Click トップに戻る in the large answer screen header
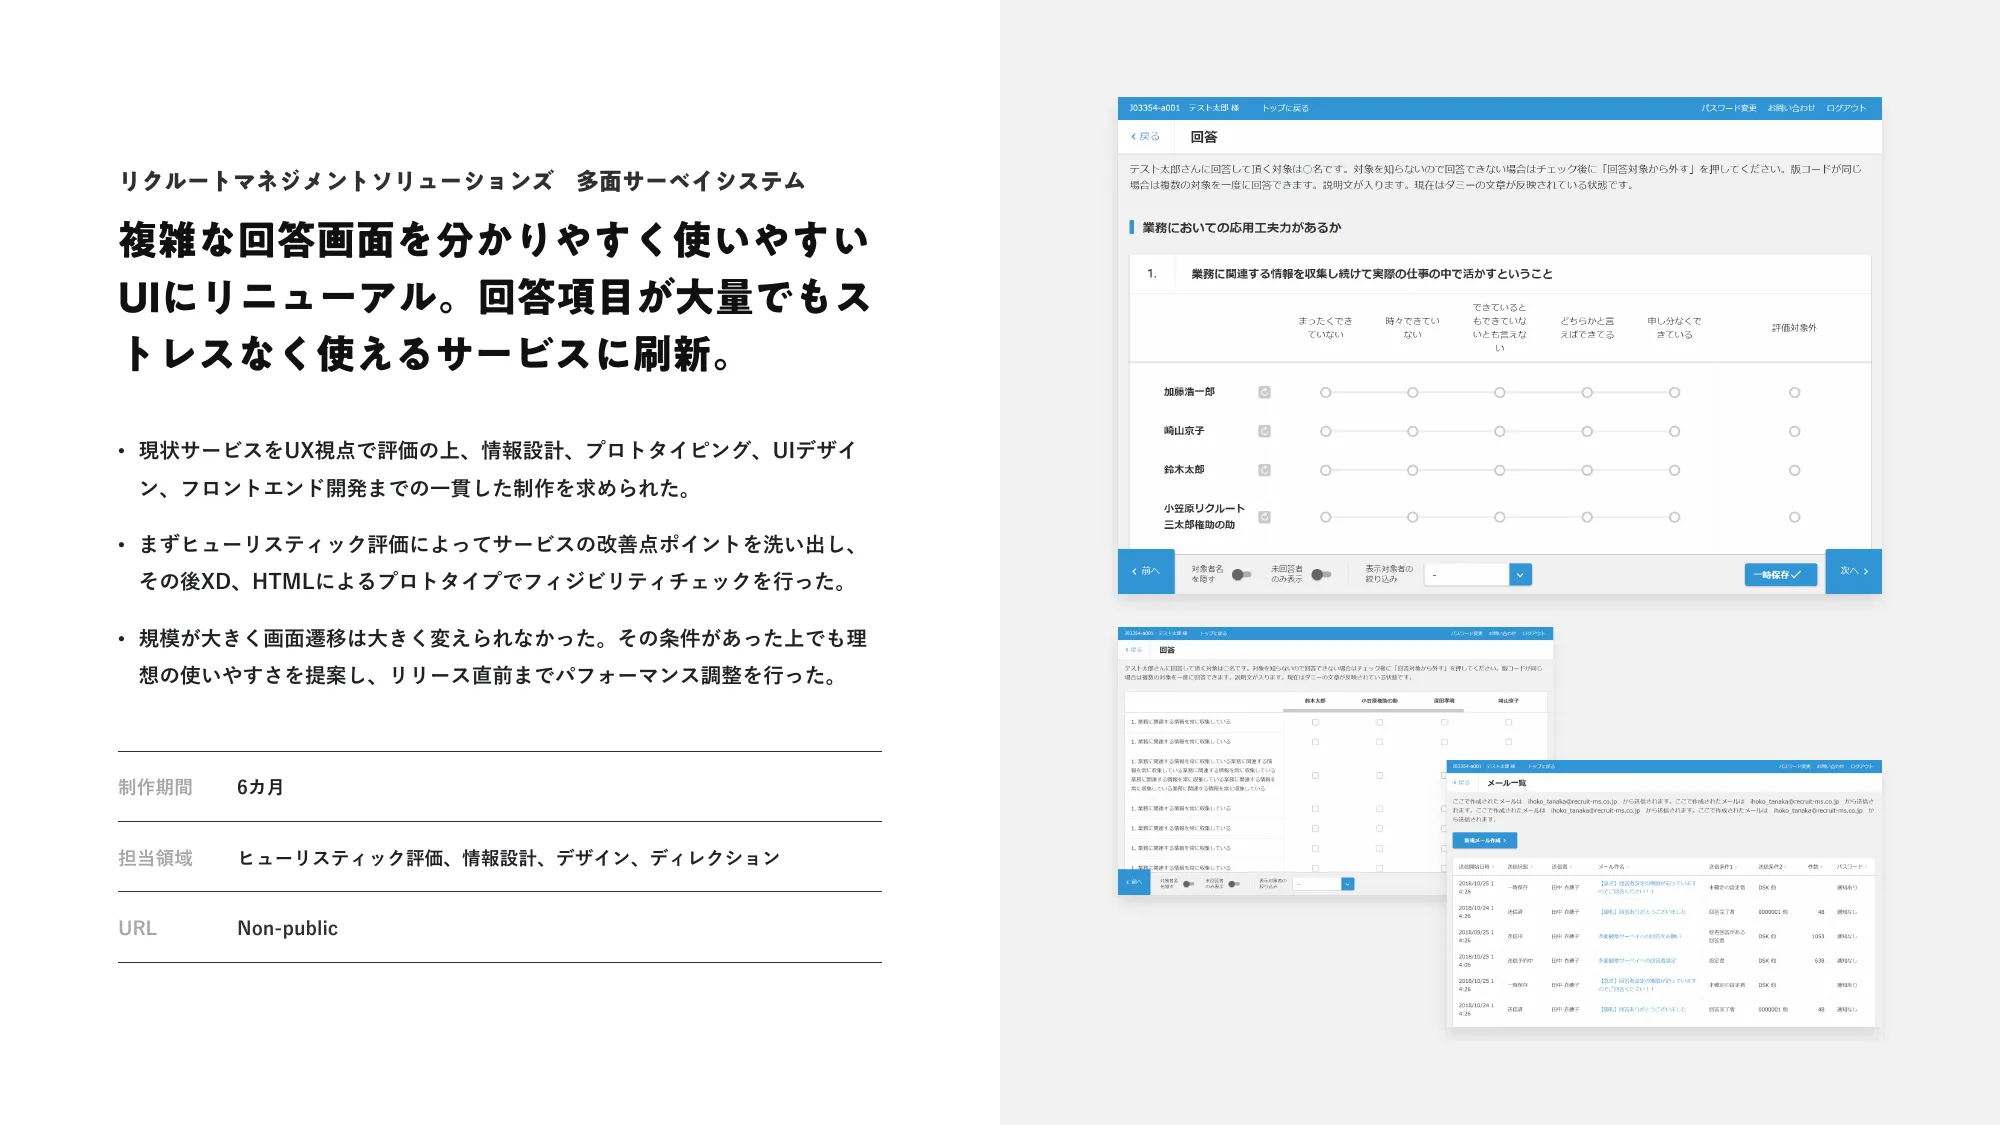 click(x=1285, y=108)
